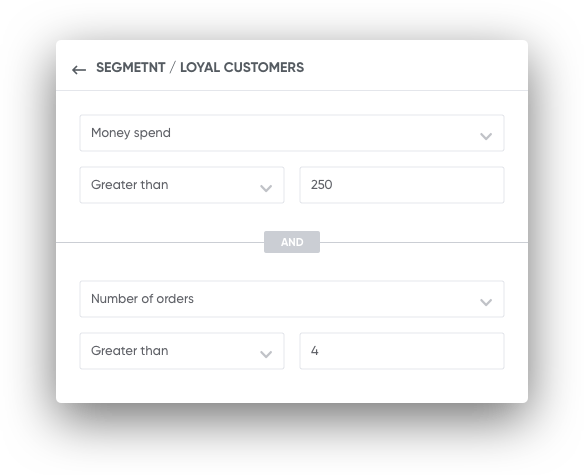Open the Money spend attribute dropdown
The image size is (584, 475).
[292, 133]
